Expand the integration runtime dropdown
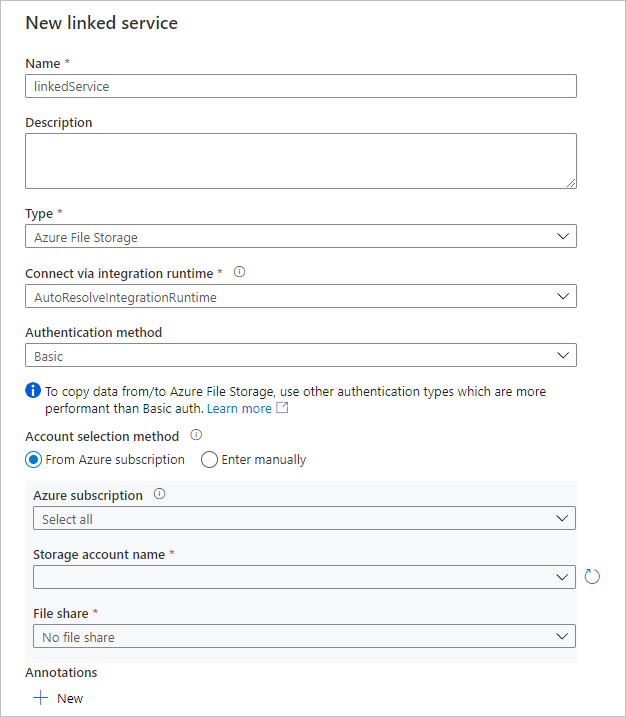The image size is (626, 717). point(300,297)
